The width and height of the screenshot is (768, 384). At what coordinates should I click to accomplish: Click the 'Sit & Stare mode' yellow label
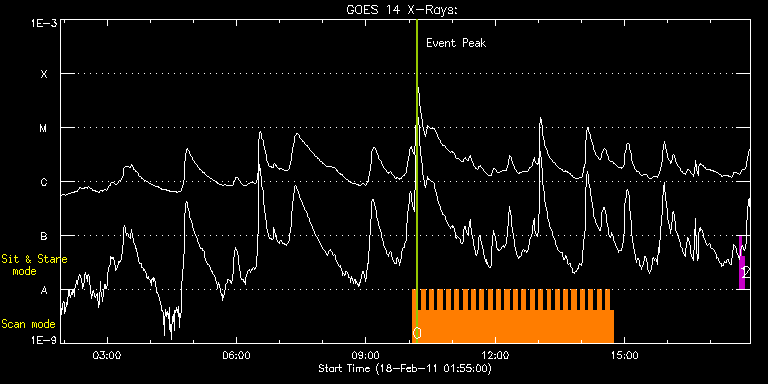pos(34,265)
